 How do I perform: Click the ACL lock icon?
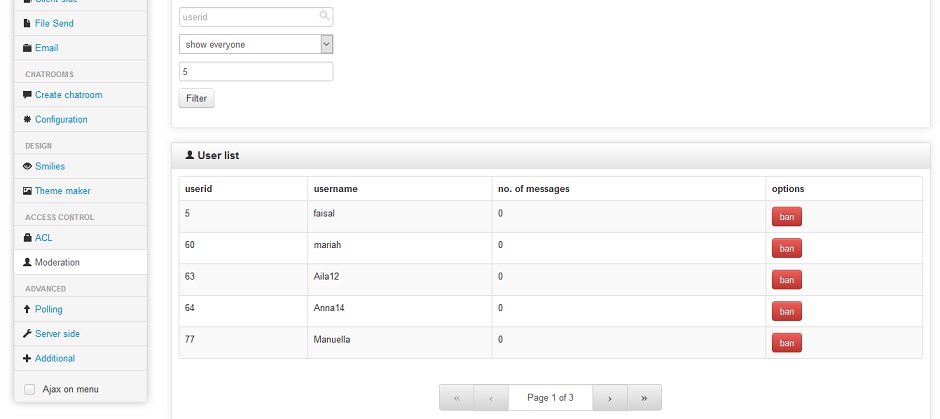pyautogui.click(x=27, y=237)
